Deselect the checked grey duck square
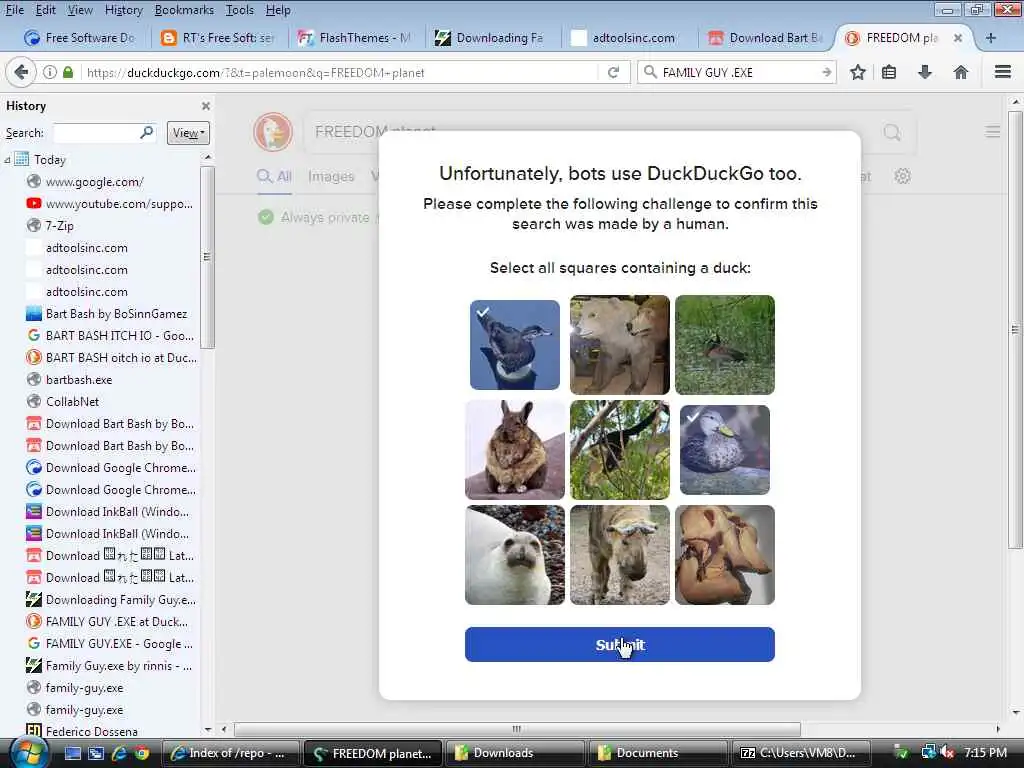 click(725, 450)
